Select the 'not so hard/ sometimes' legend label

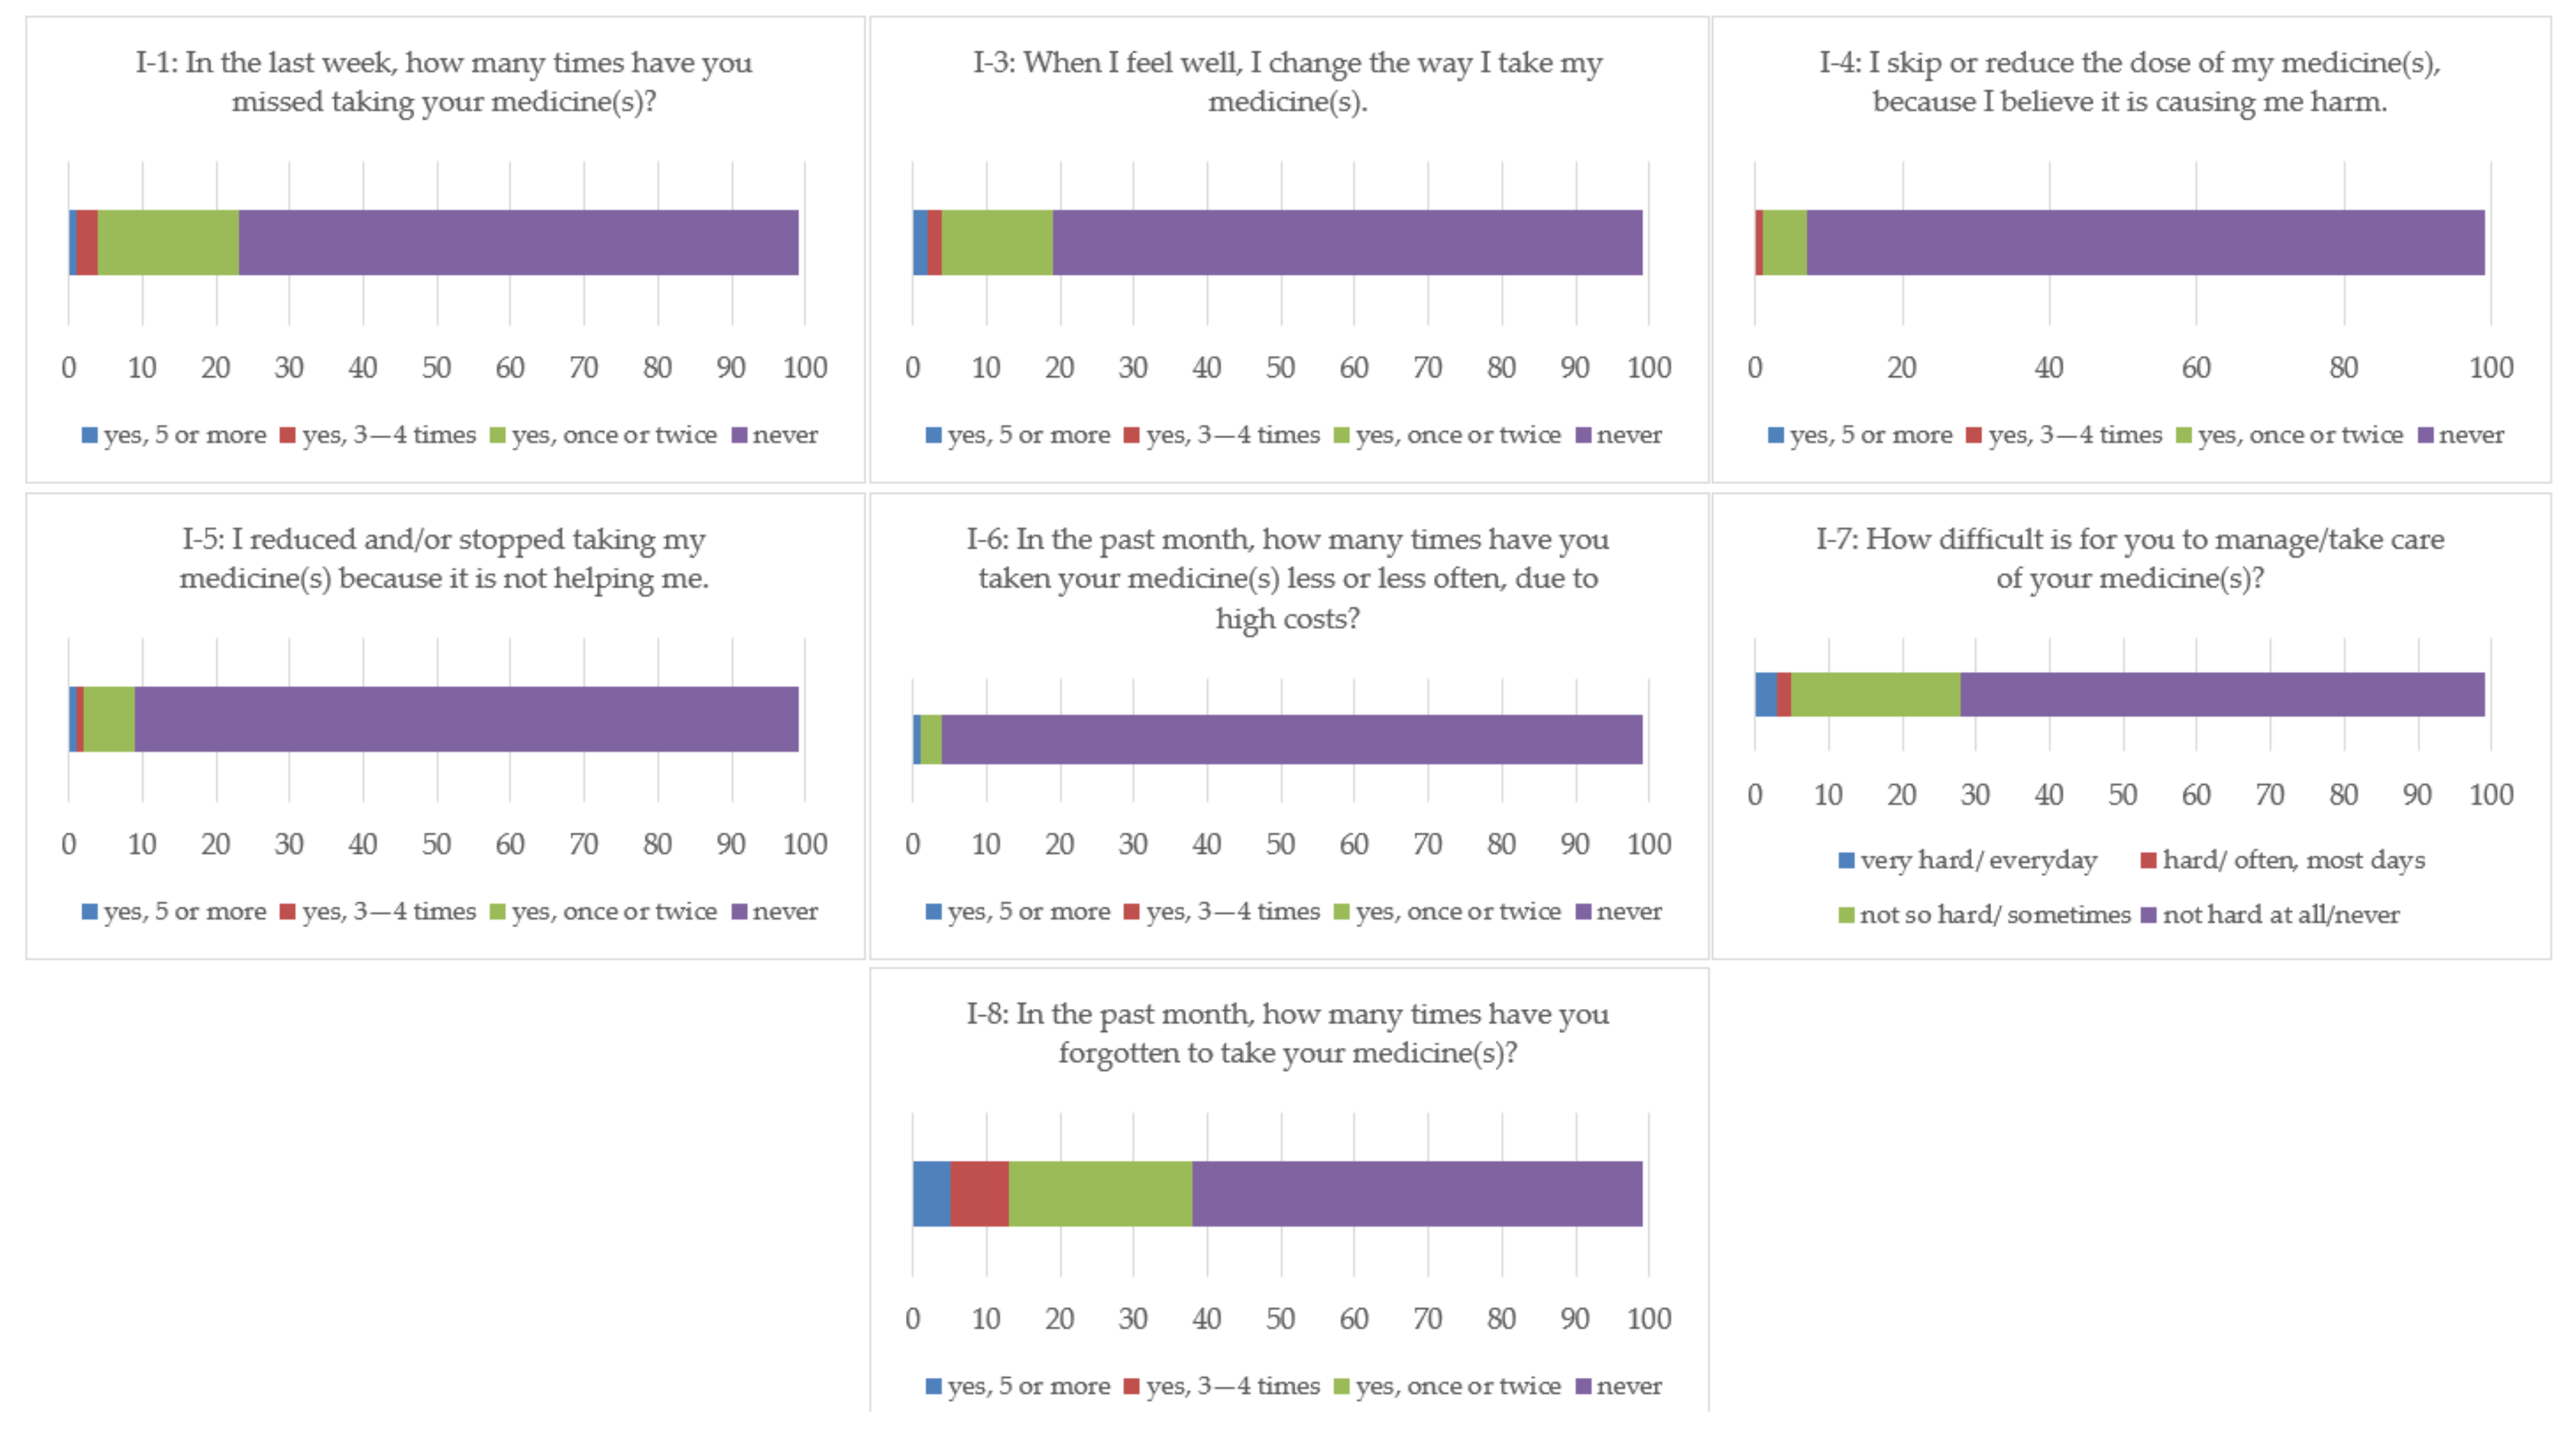(1995, 914)
